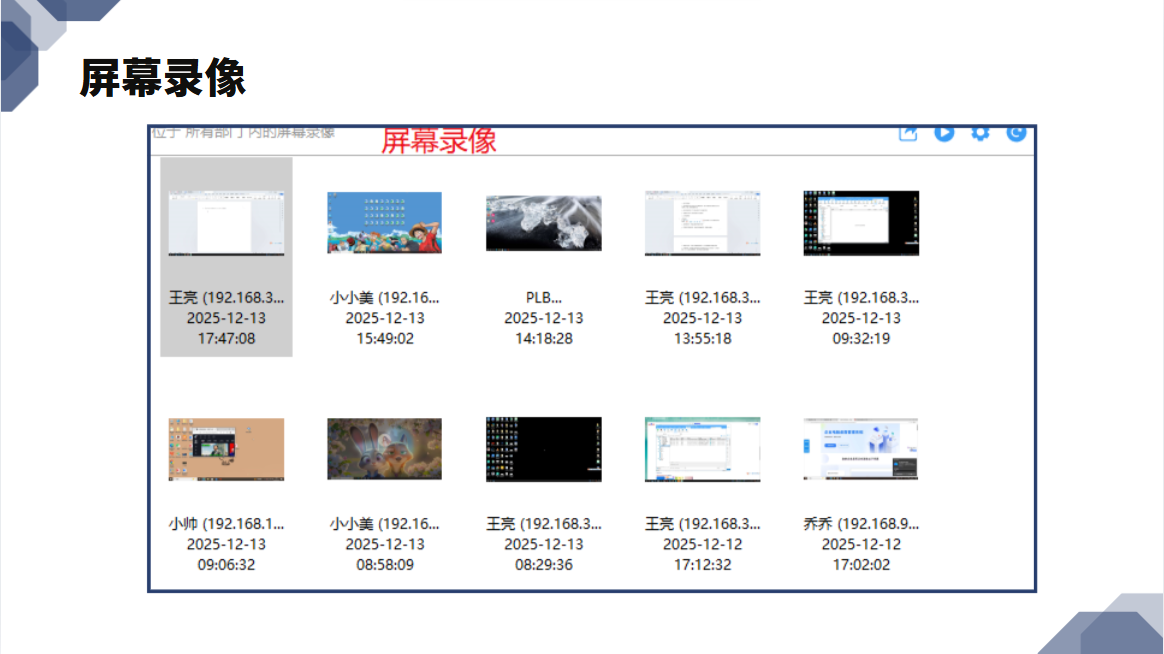This screenshot has height=654, width=1164.
Task: Select 小小美 One Piece thumbnail from 15:49:02
Action: 385,223
